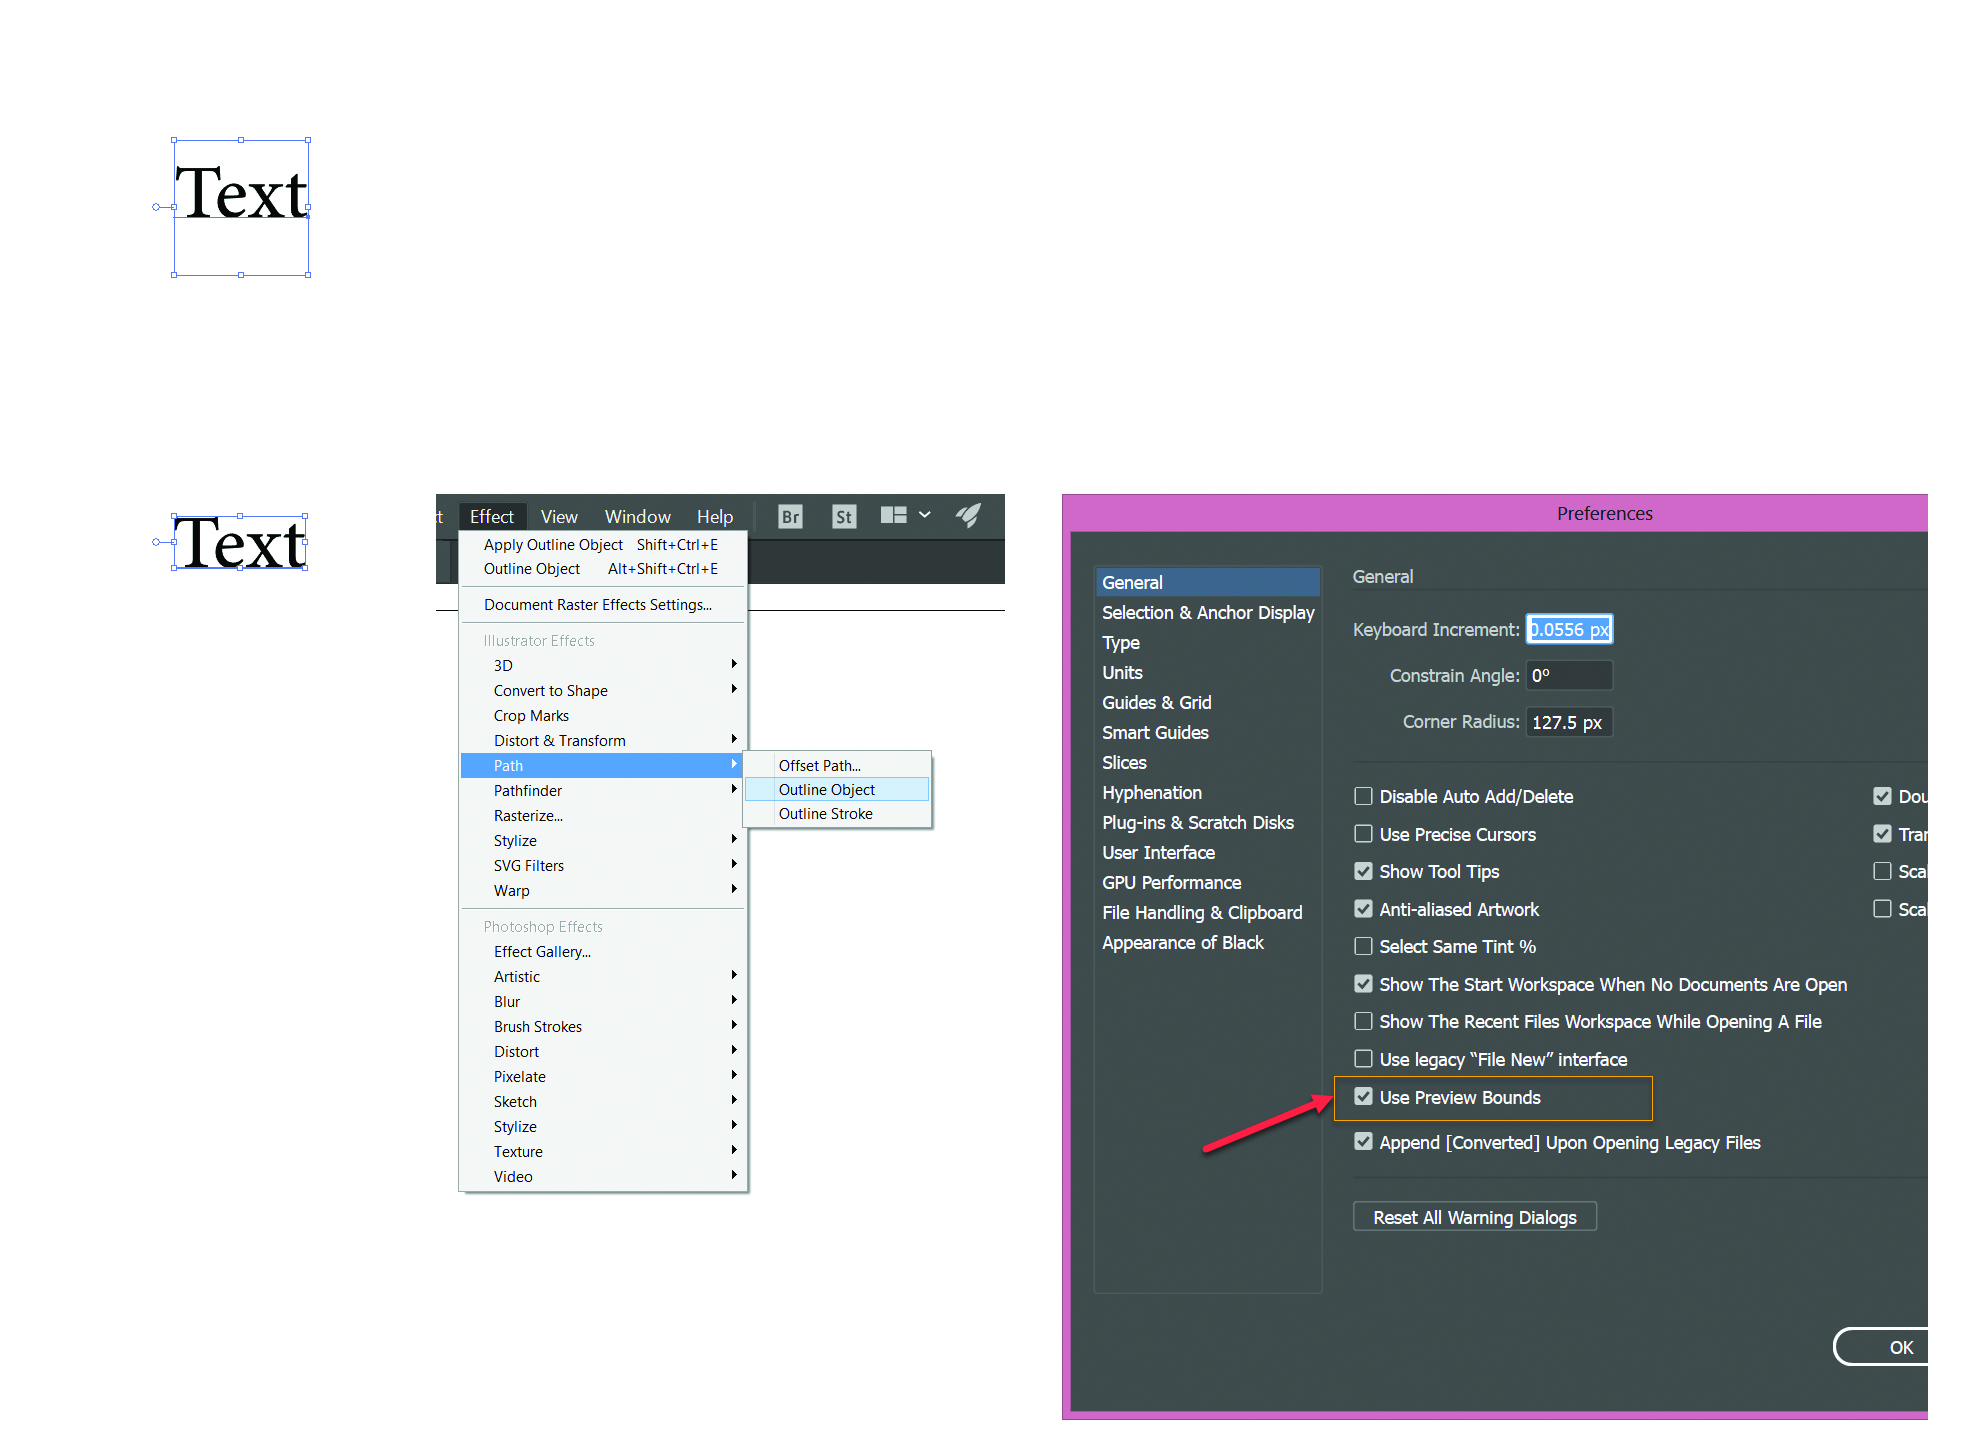The image size is (1984, 1451).
Task: Uncheck Use Preview Bounds
Action: point(1363,1097)
